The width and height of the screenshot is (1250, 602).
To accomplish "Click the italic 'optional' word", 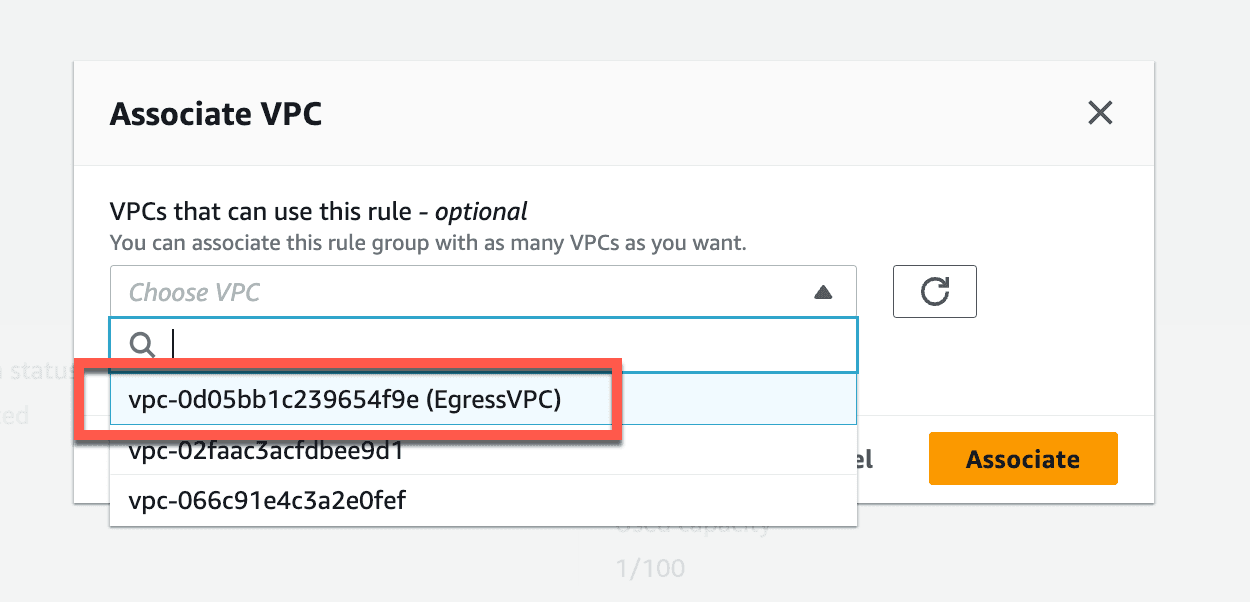I will point(481,212).
